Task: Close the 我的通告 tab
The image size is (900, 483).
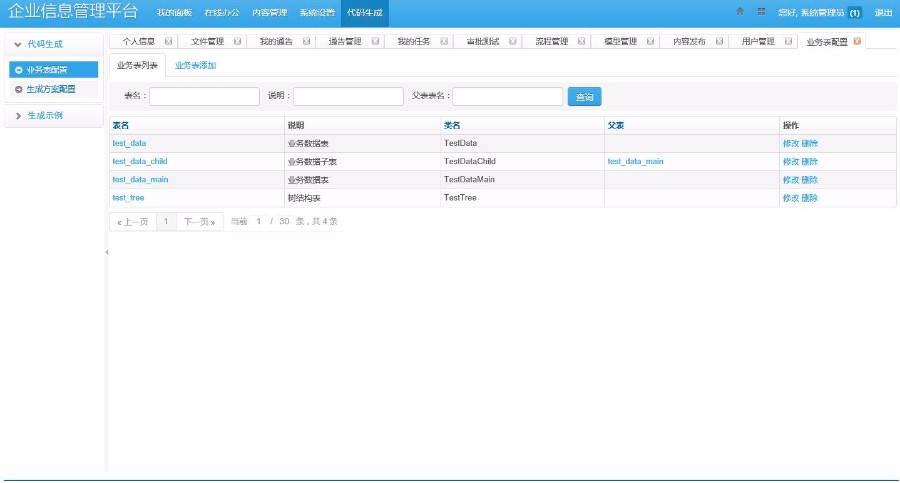Action: [306, 41]
